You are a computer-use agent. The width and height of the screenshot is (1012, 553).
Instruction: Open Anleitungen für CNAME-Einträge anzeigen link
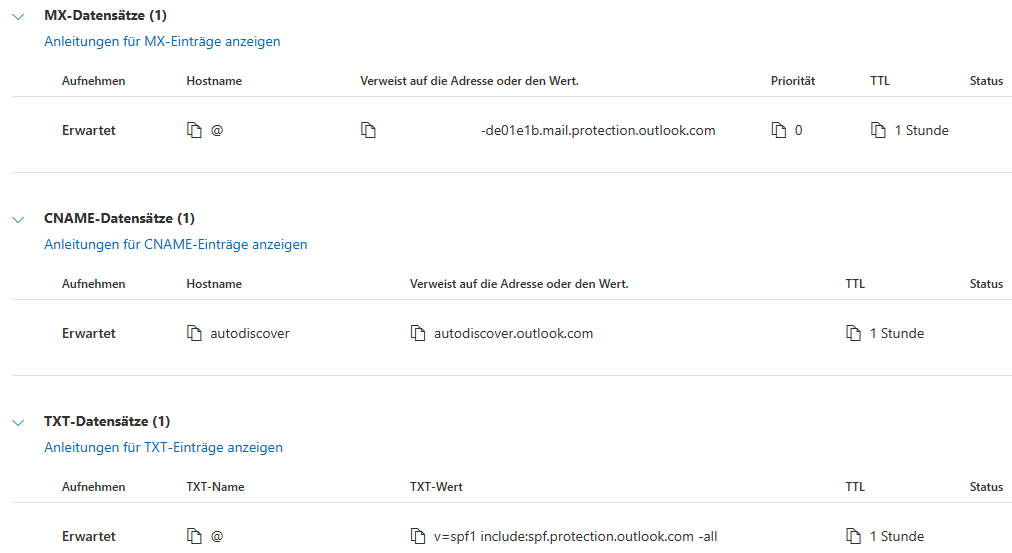point(175,245)
